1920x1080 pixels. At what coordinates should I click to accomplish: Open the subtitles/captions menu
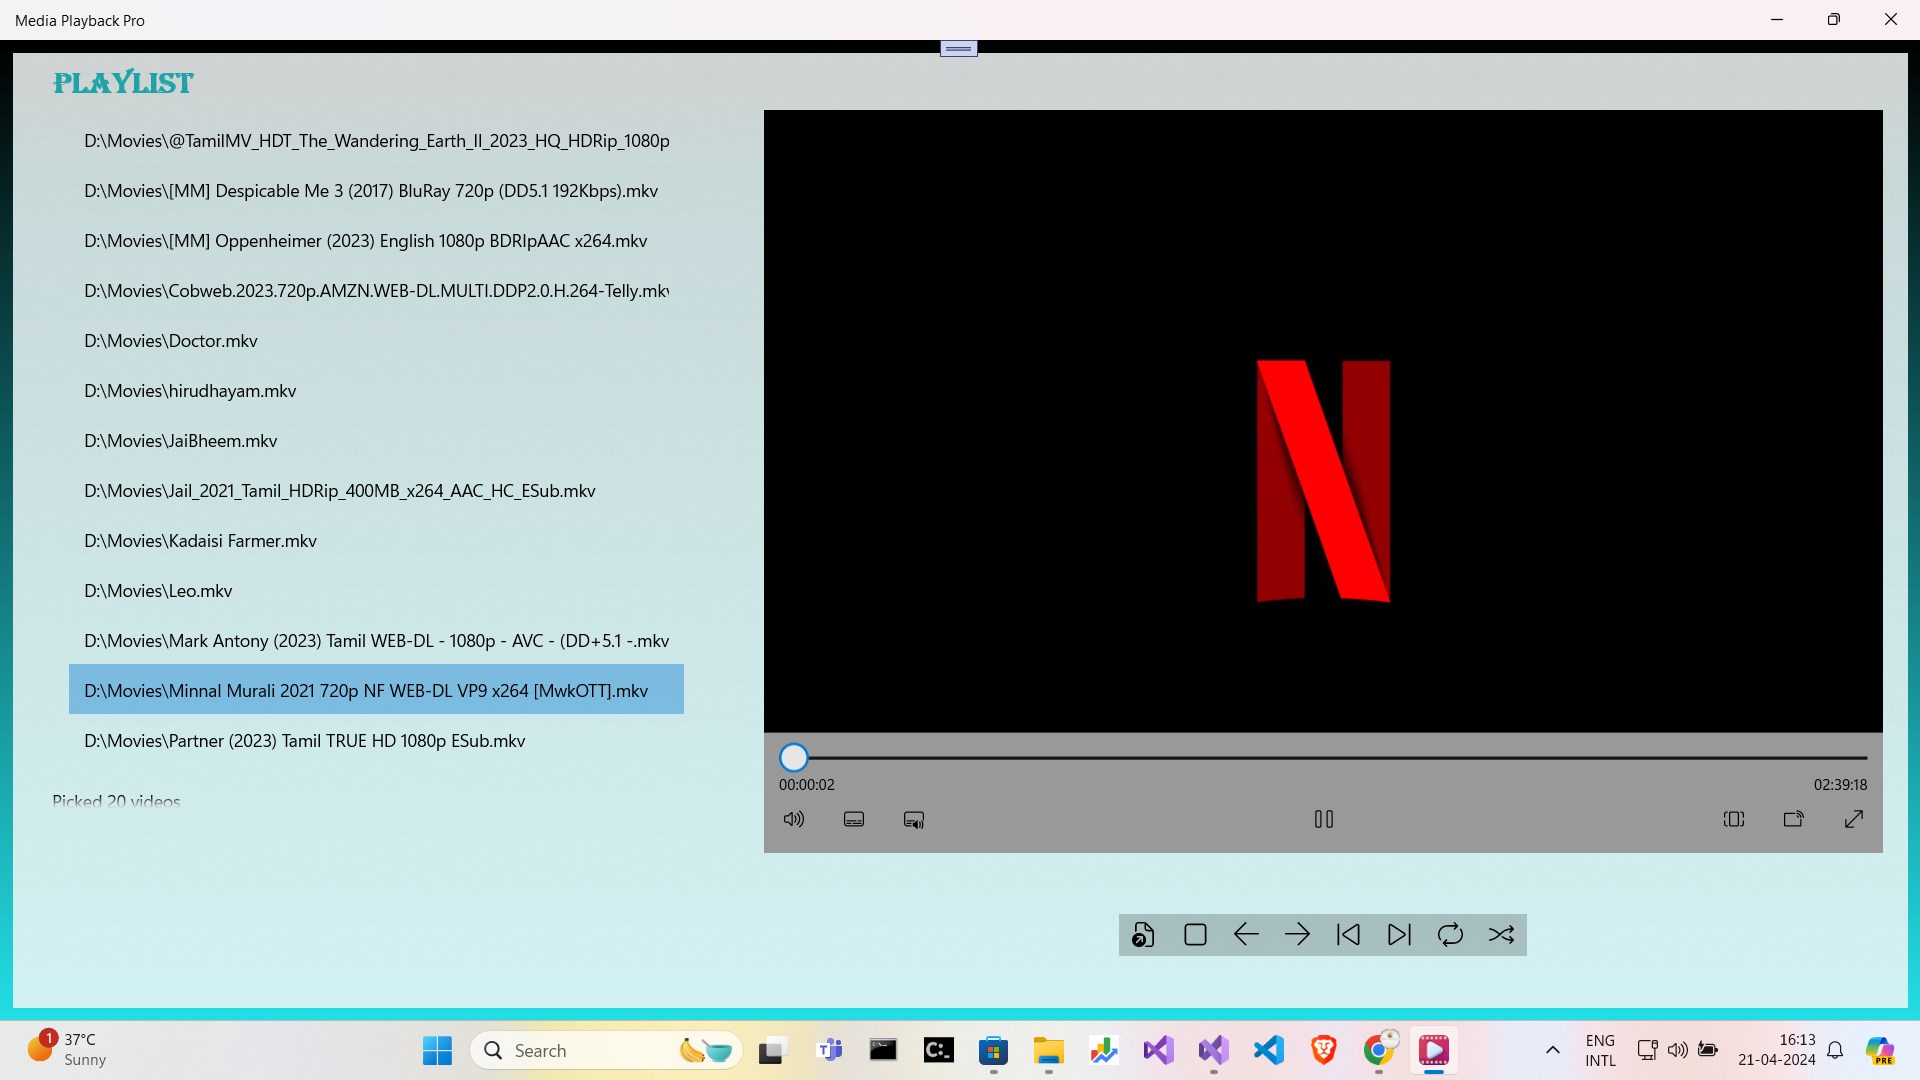(x=854, y=820)
